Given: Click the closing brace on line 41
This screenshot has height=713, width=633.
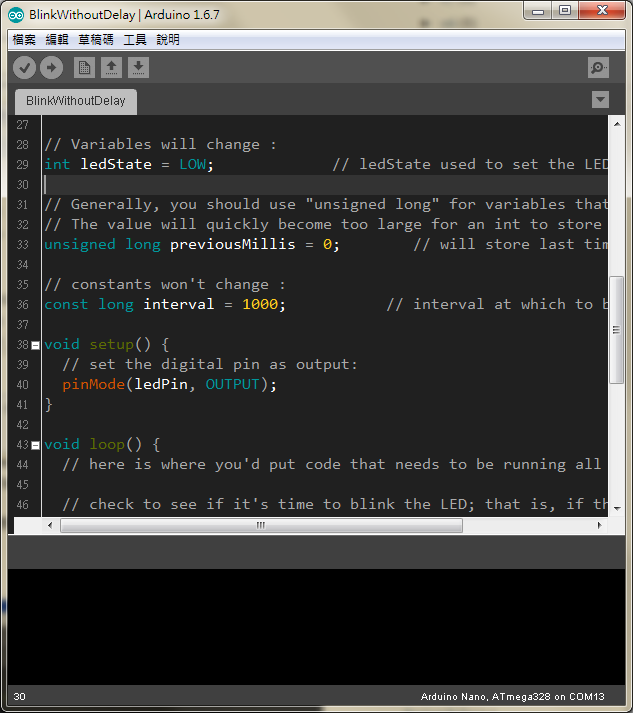Looking at the screenshot, I should click(x=48, y=404).
